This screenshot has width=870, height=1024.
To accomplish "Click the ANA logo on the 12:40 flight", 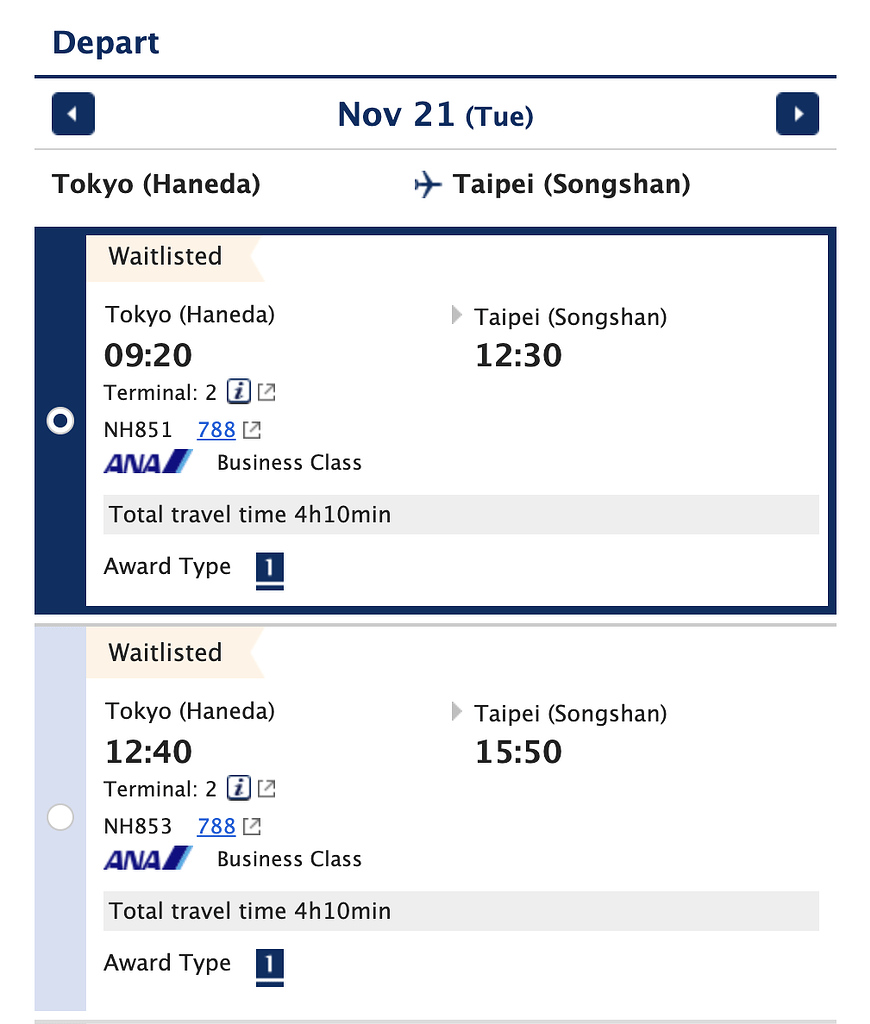I will pos(147,858).
